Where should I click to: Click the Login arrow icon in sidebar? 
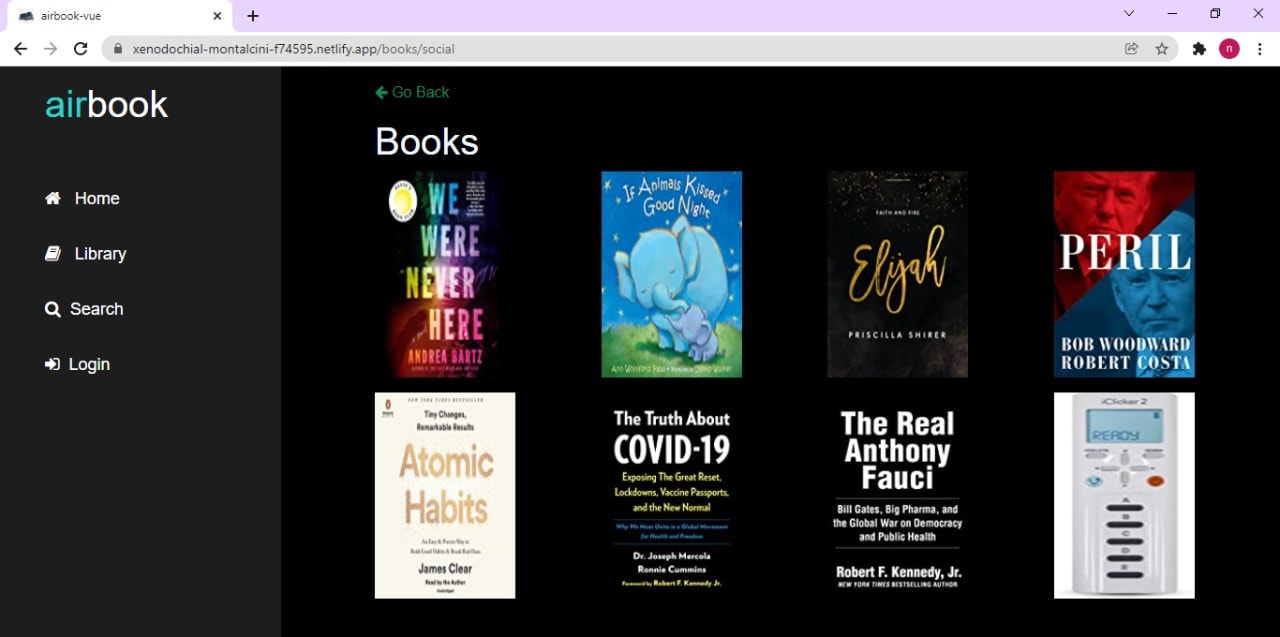pos(52,364)
